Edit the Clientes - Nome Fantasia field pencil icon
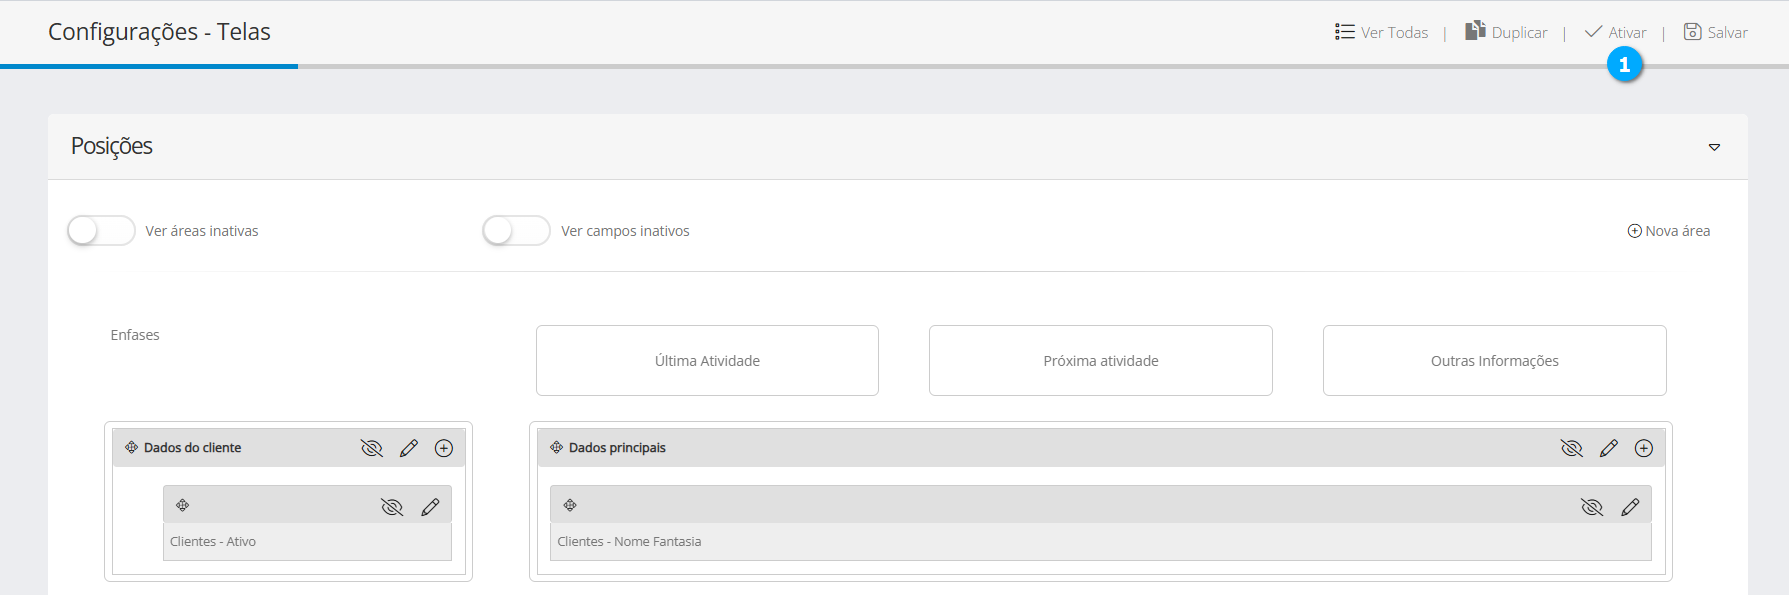 [1630, 507]
